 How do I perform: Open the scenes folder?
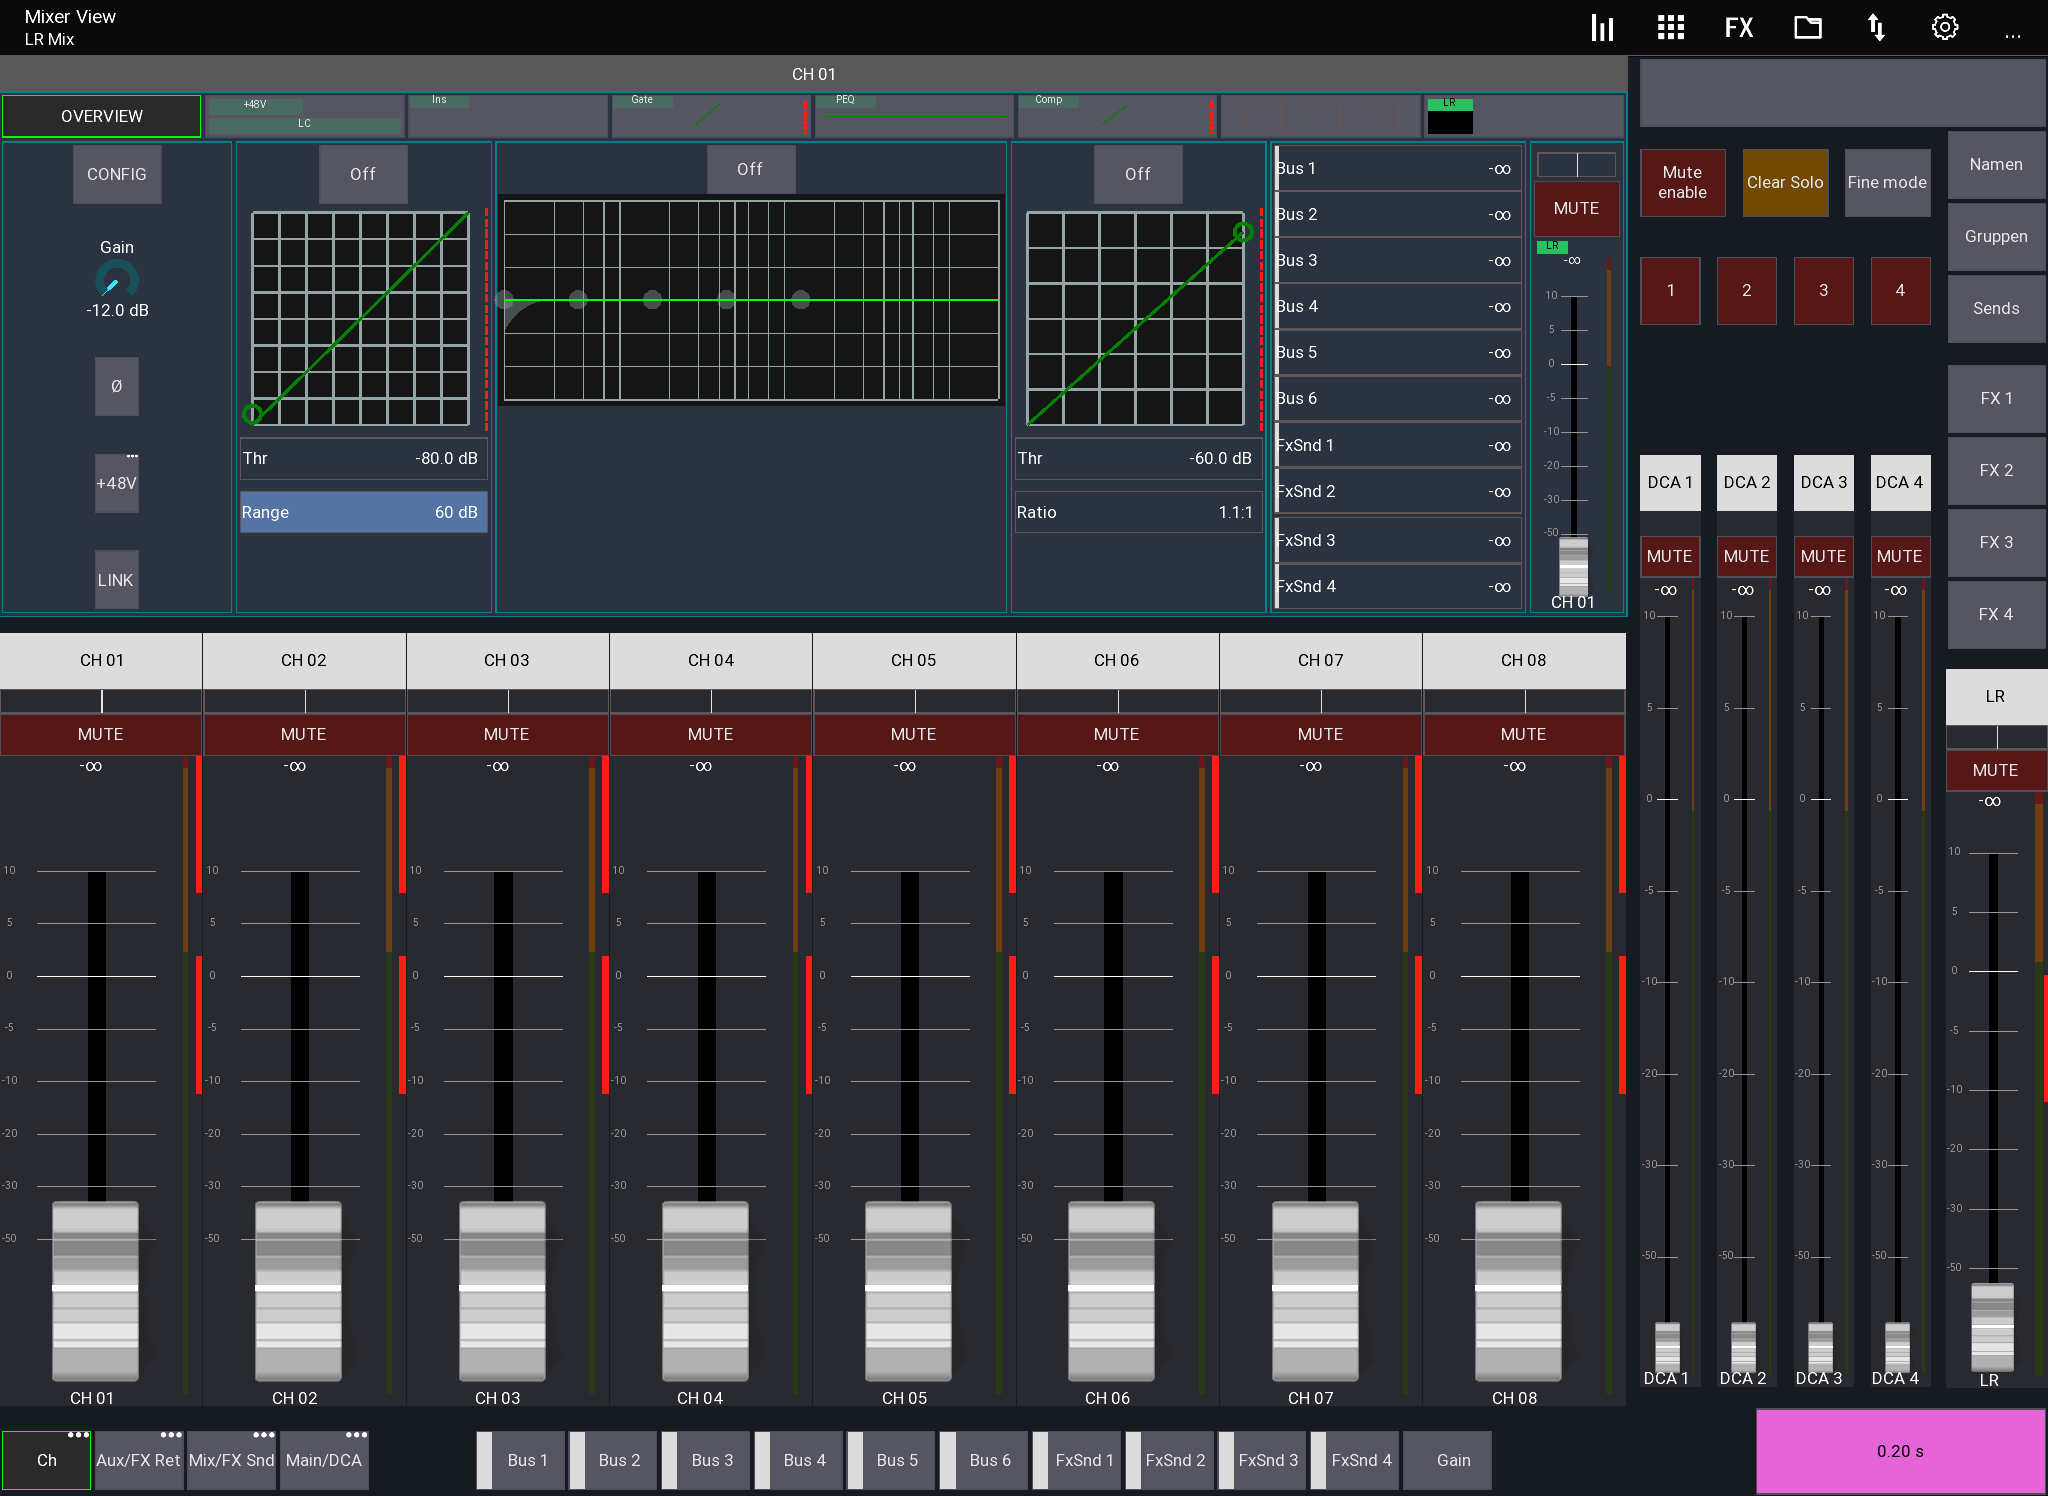[x=1806, y=27]
